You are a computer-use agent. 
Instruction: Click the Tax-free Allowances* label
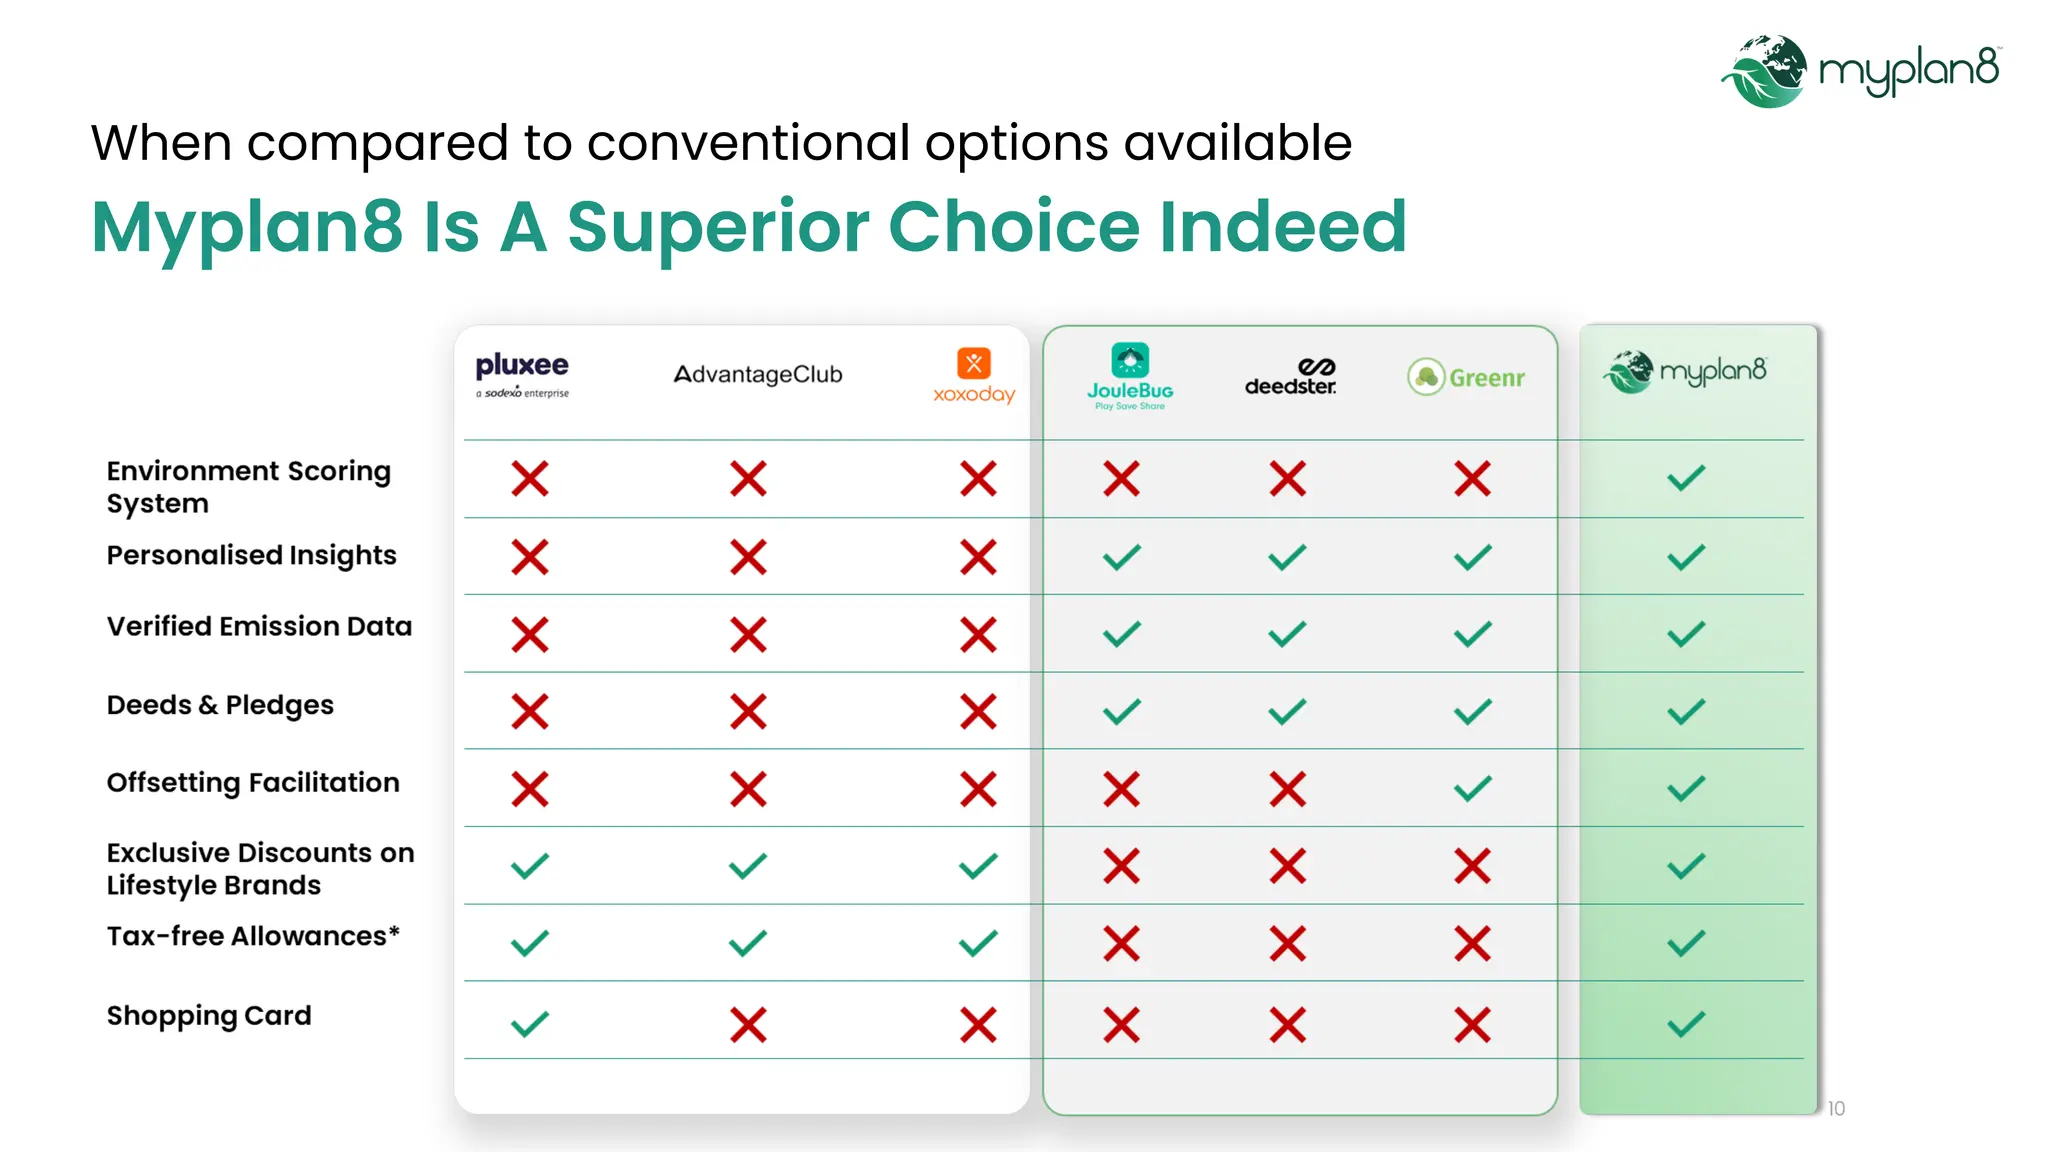253,936
